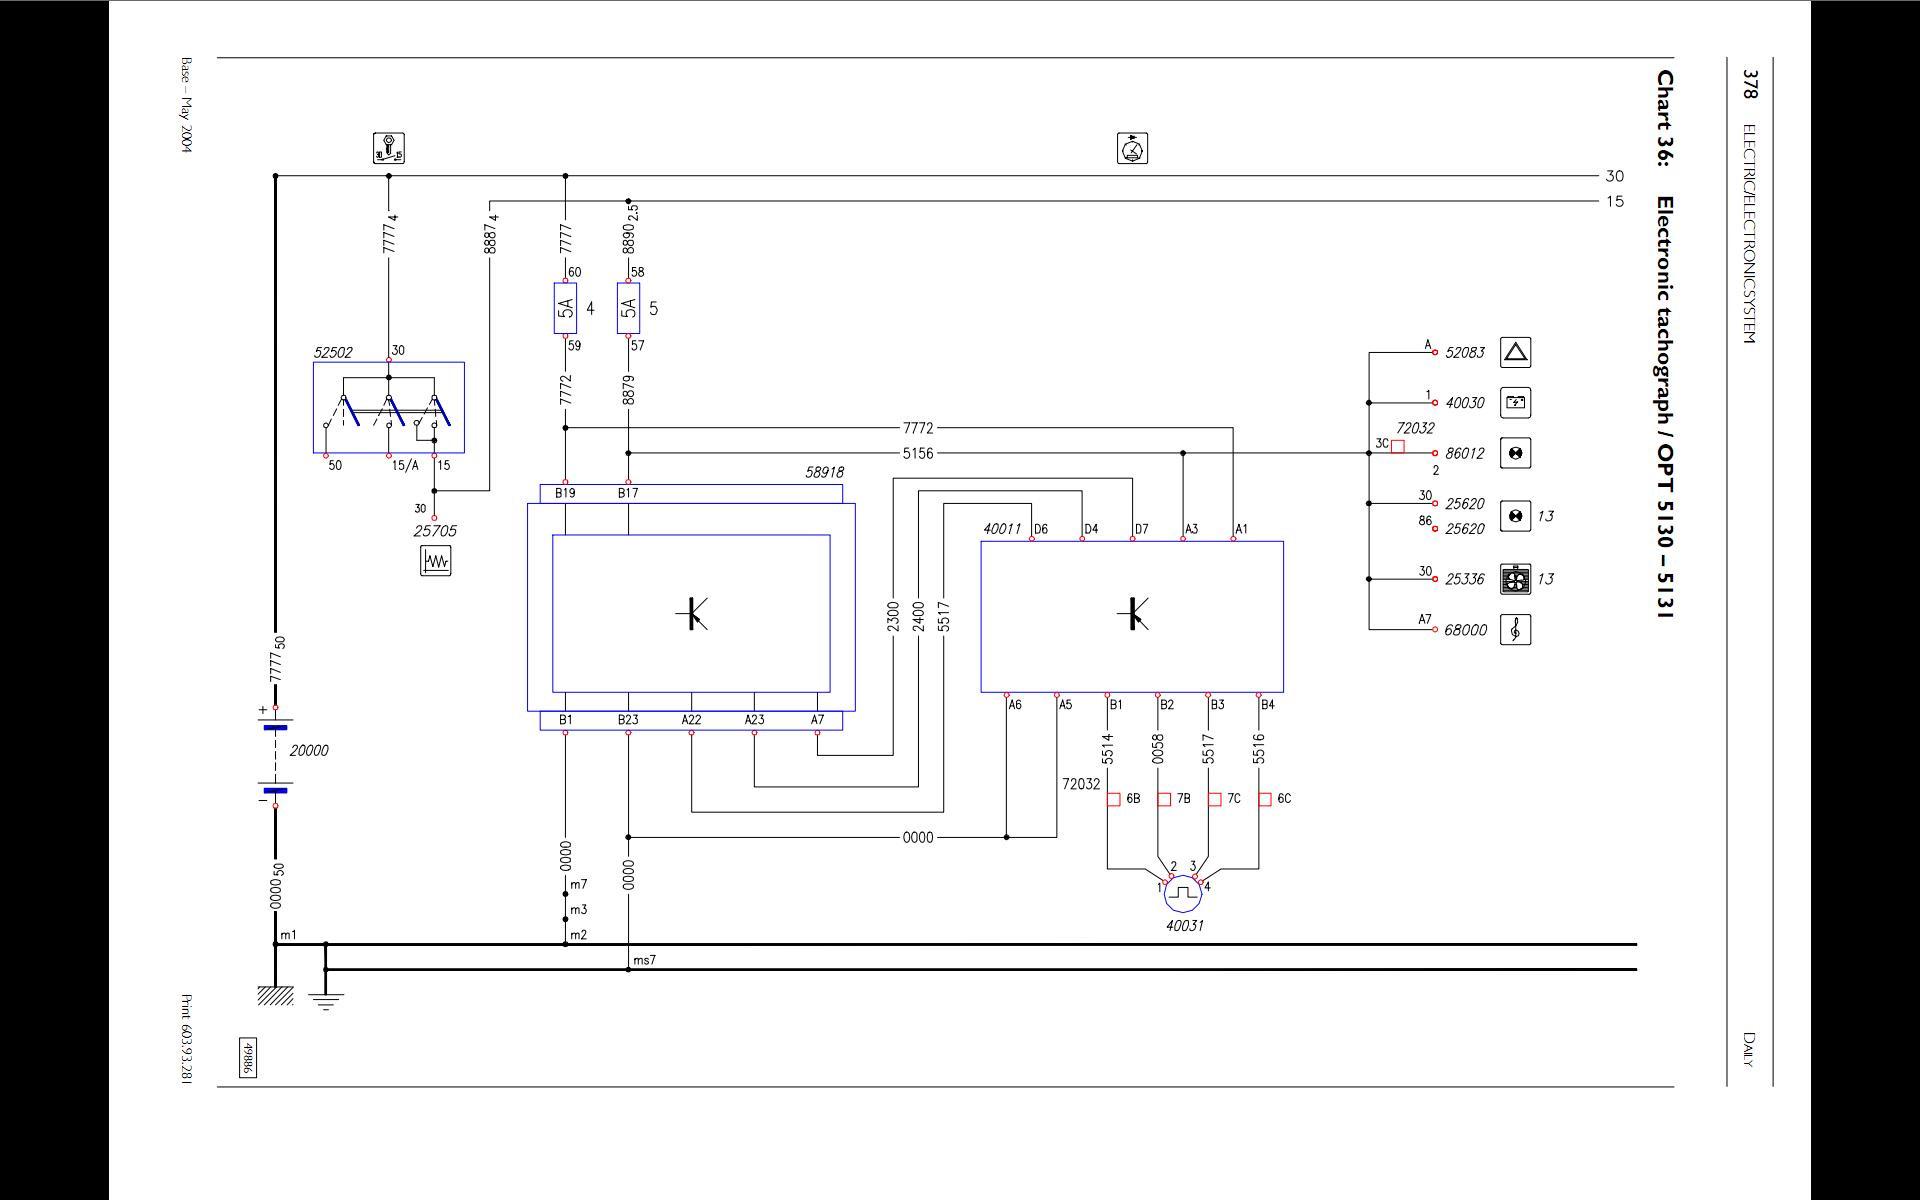The height and width of the screenshot is (1200, 1920).
Task: Click the ignition switch block 52502
Action: [x=389, y=408]
